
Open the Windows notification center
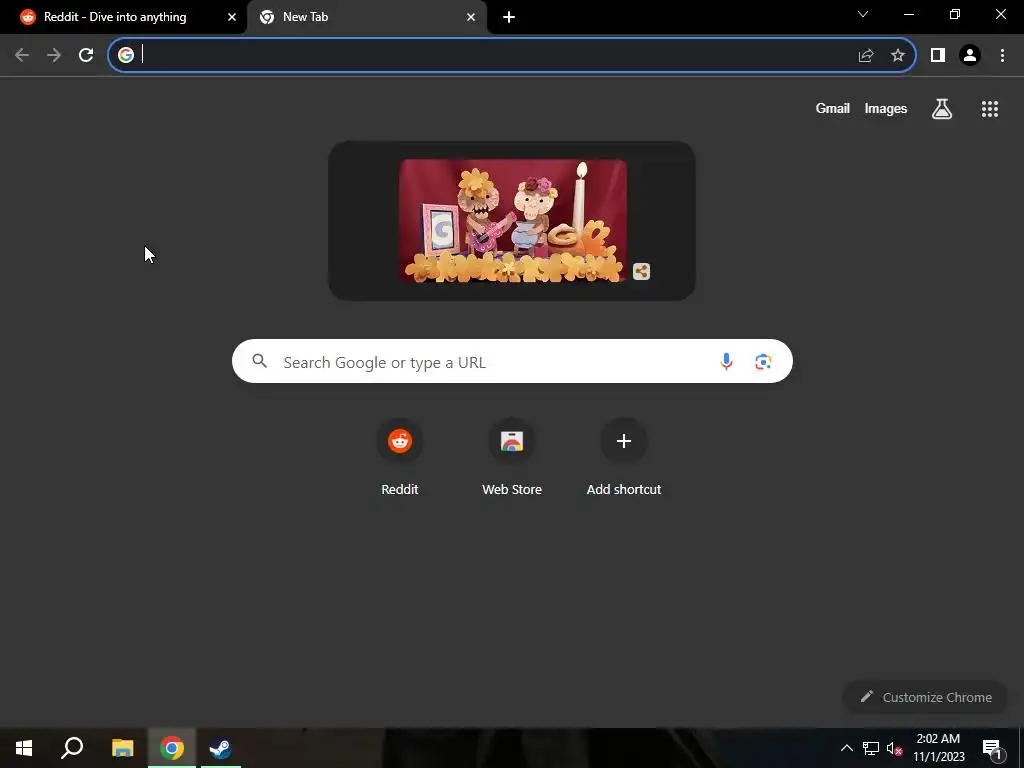[x=991, y=748]
